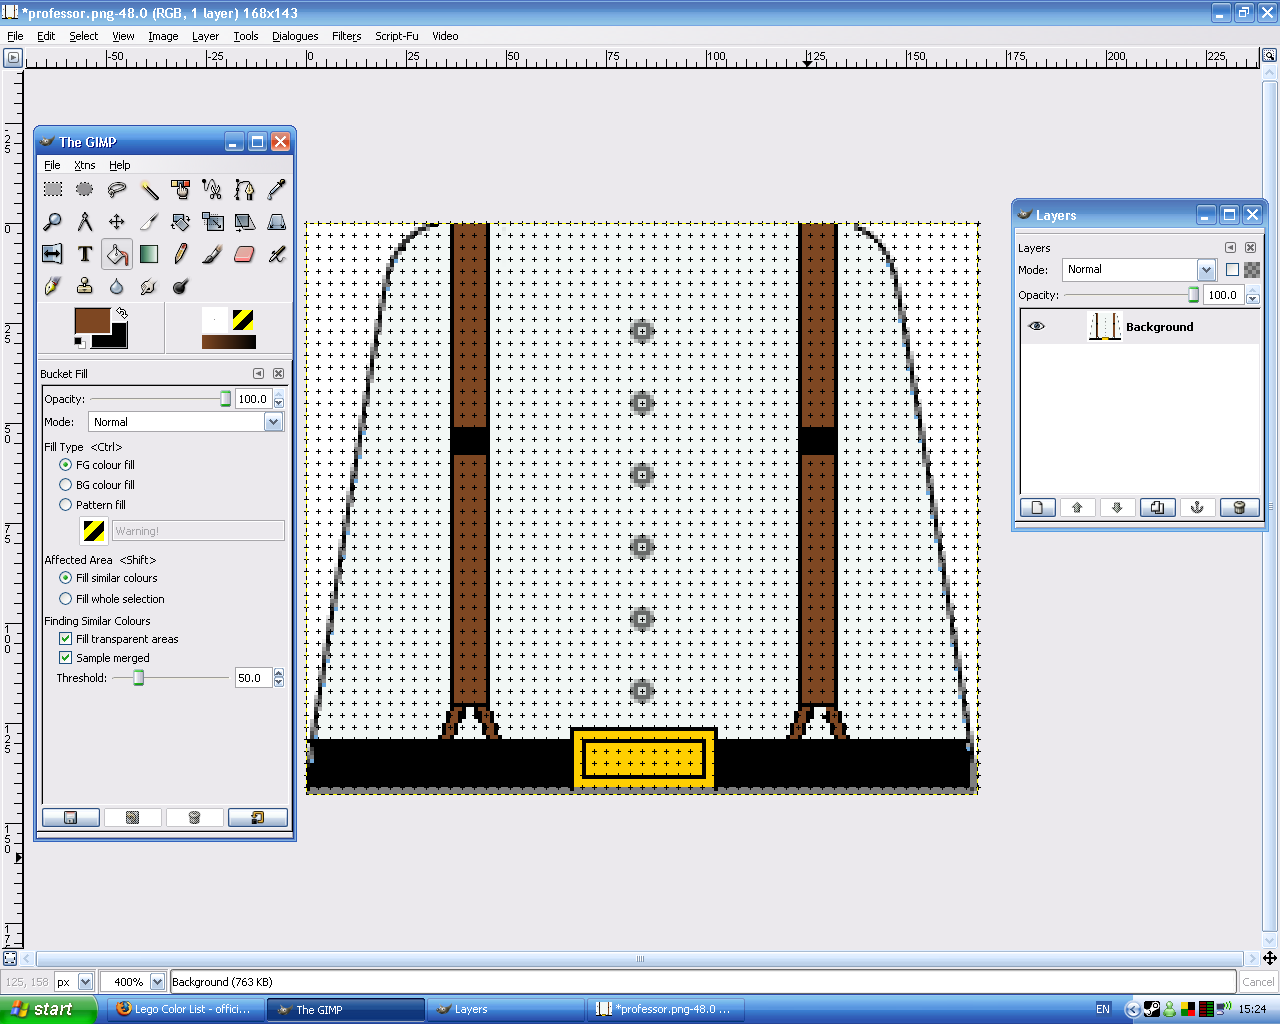The width and height of the screenshot is (1280, 1024).
Task: Open the Script-Fu menu
Action: (396, 36)
